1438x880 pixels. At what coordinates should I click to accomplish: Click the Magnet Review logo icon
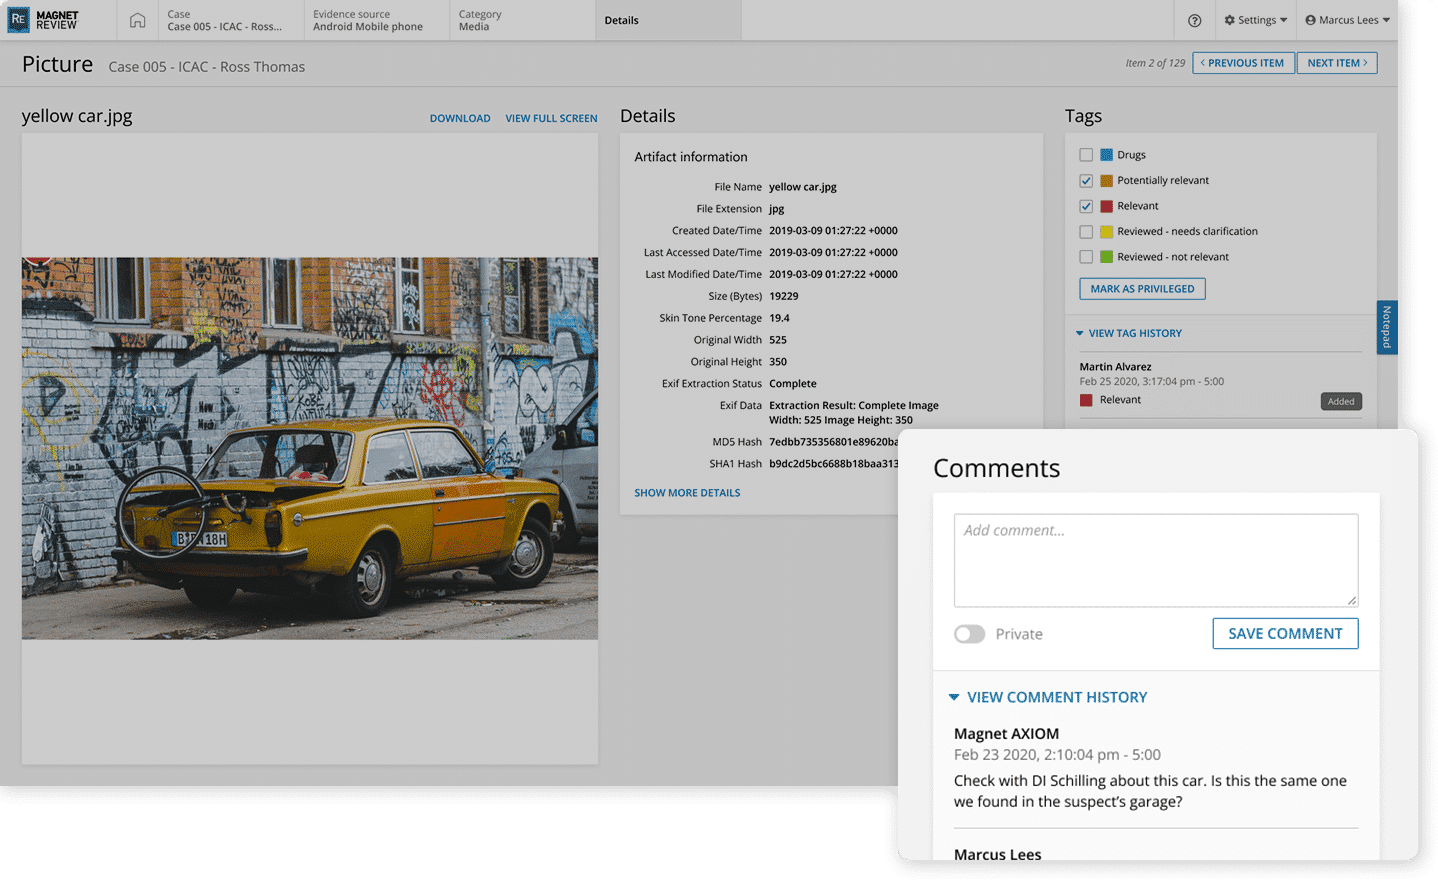tap(18, 20)
